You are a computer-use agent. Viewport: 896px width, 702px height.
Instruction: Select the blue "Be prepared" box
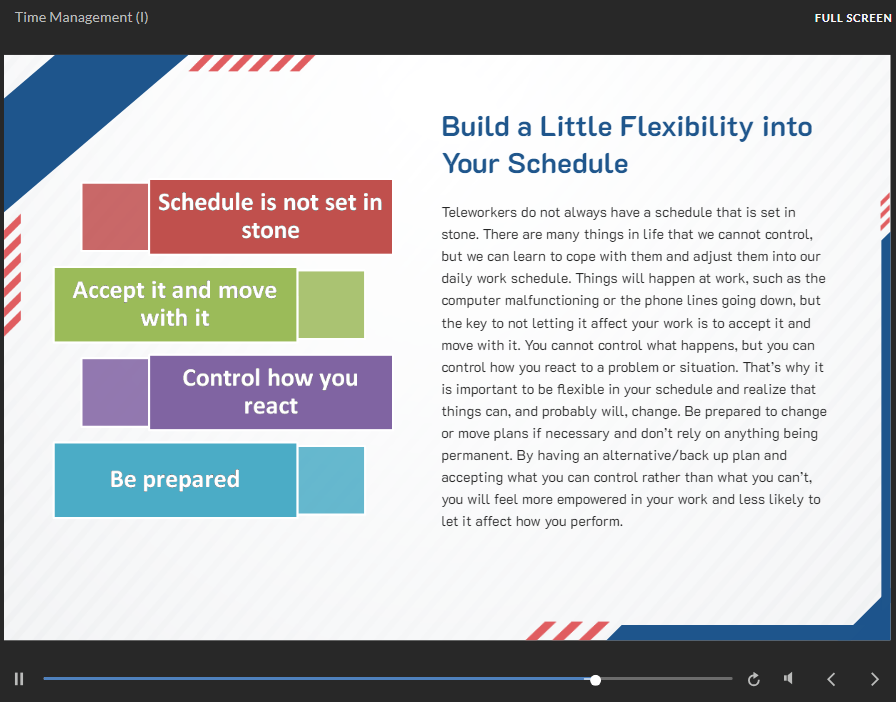175,480
